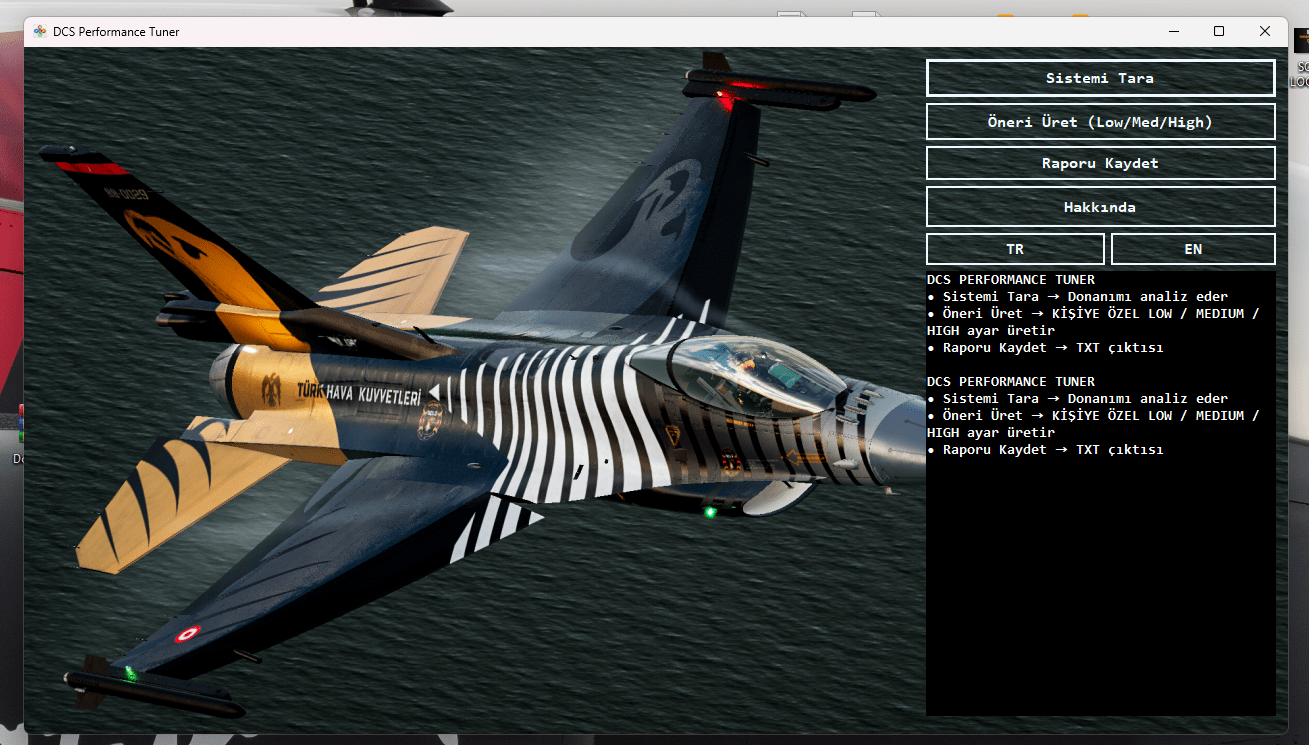Click the DCS Performance Tuner app icon
1309x745 pixels.
(40, 32)
